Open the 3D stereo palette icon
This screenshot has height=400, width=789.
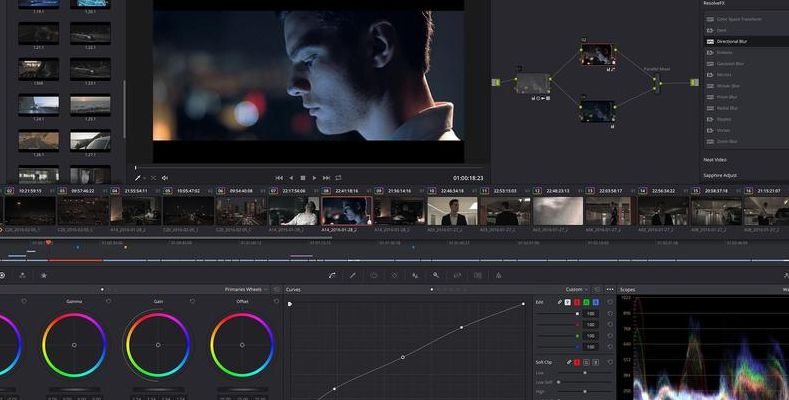click(478, 275)
